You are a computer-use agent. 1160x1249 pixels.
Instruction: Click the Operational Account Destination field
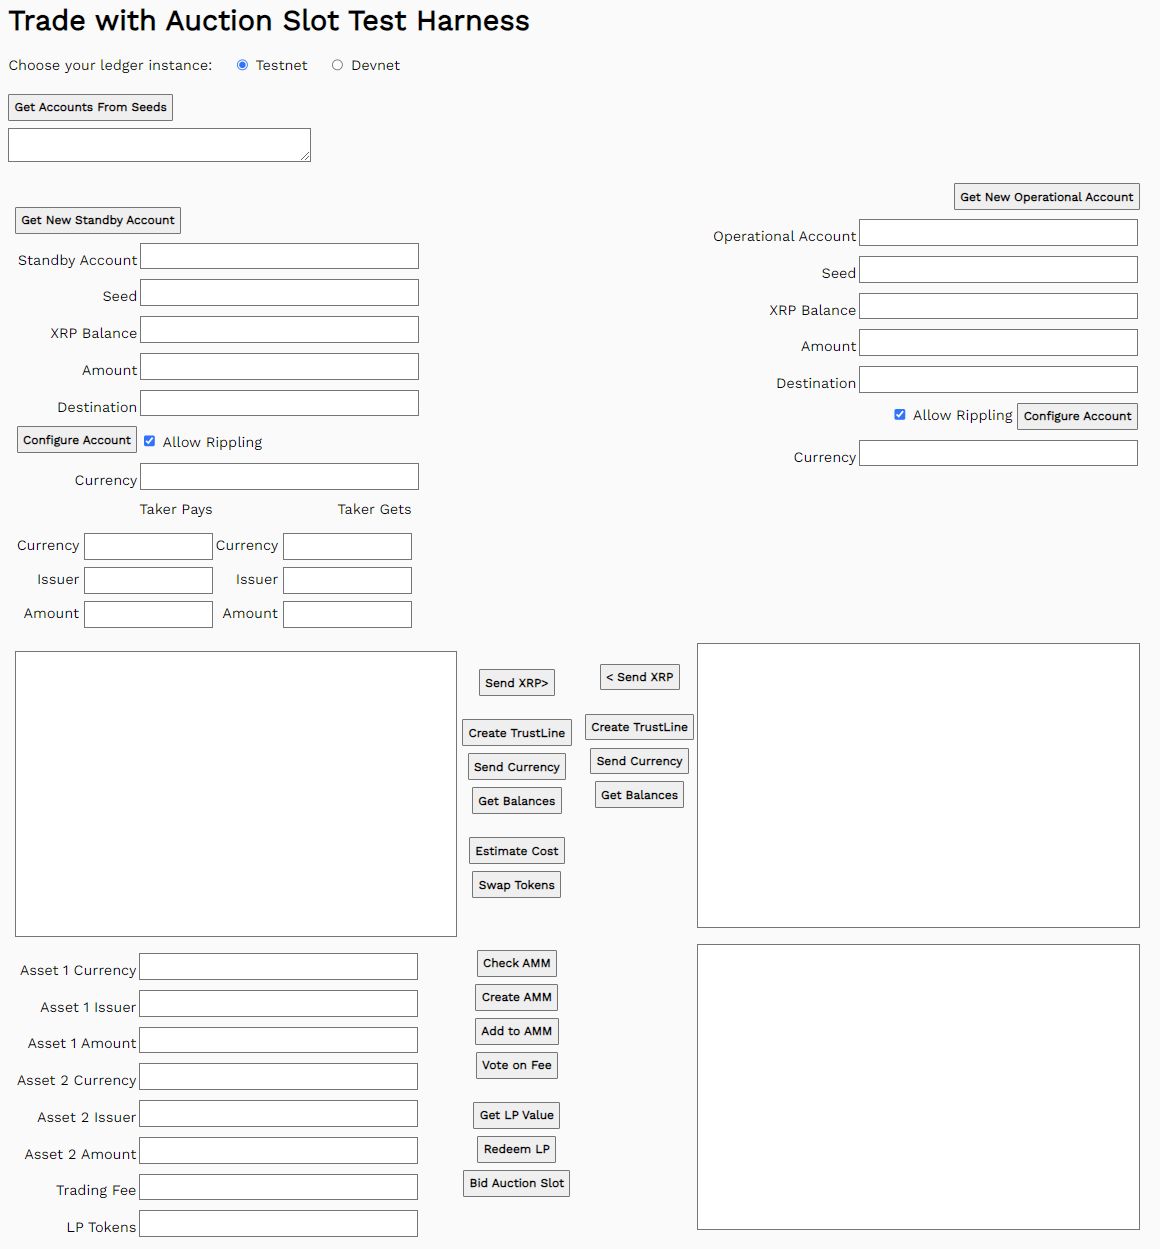pos(998,380)
